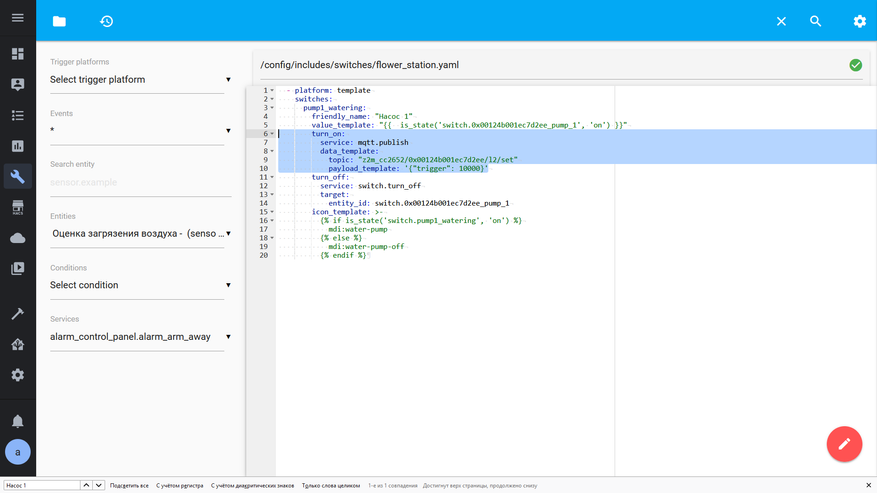Open notifications bell in the sidebar
This screenshot has width=877, height=493.
(x=17, y=421)
